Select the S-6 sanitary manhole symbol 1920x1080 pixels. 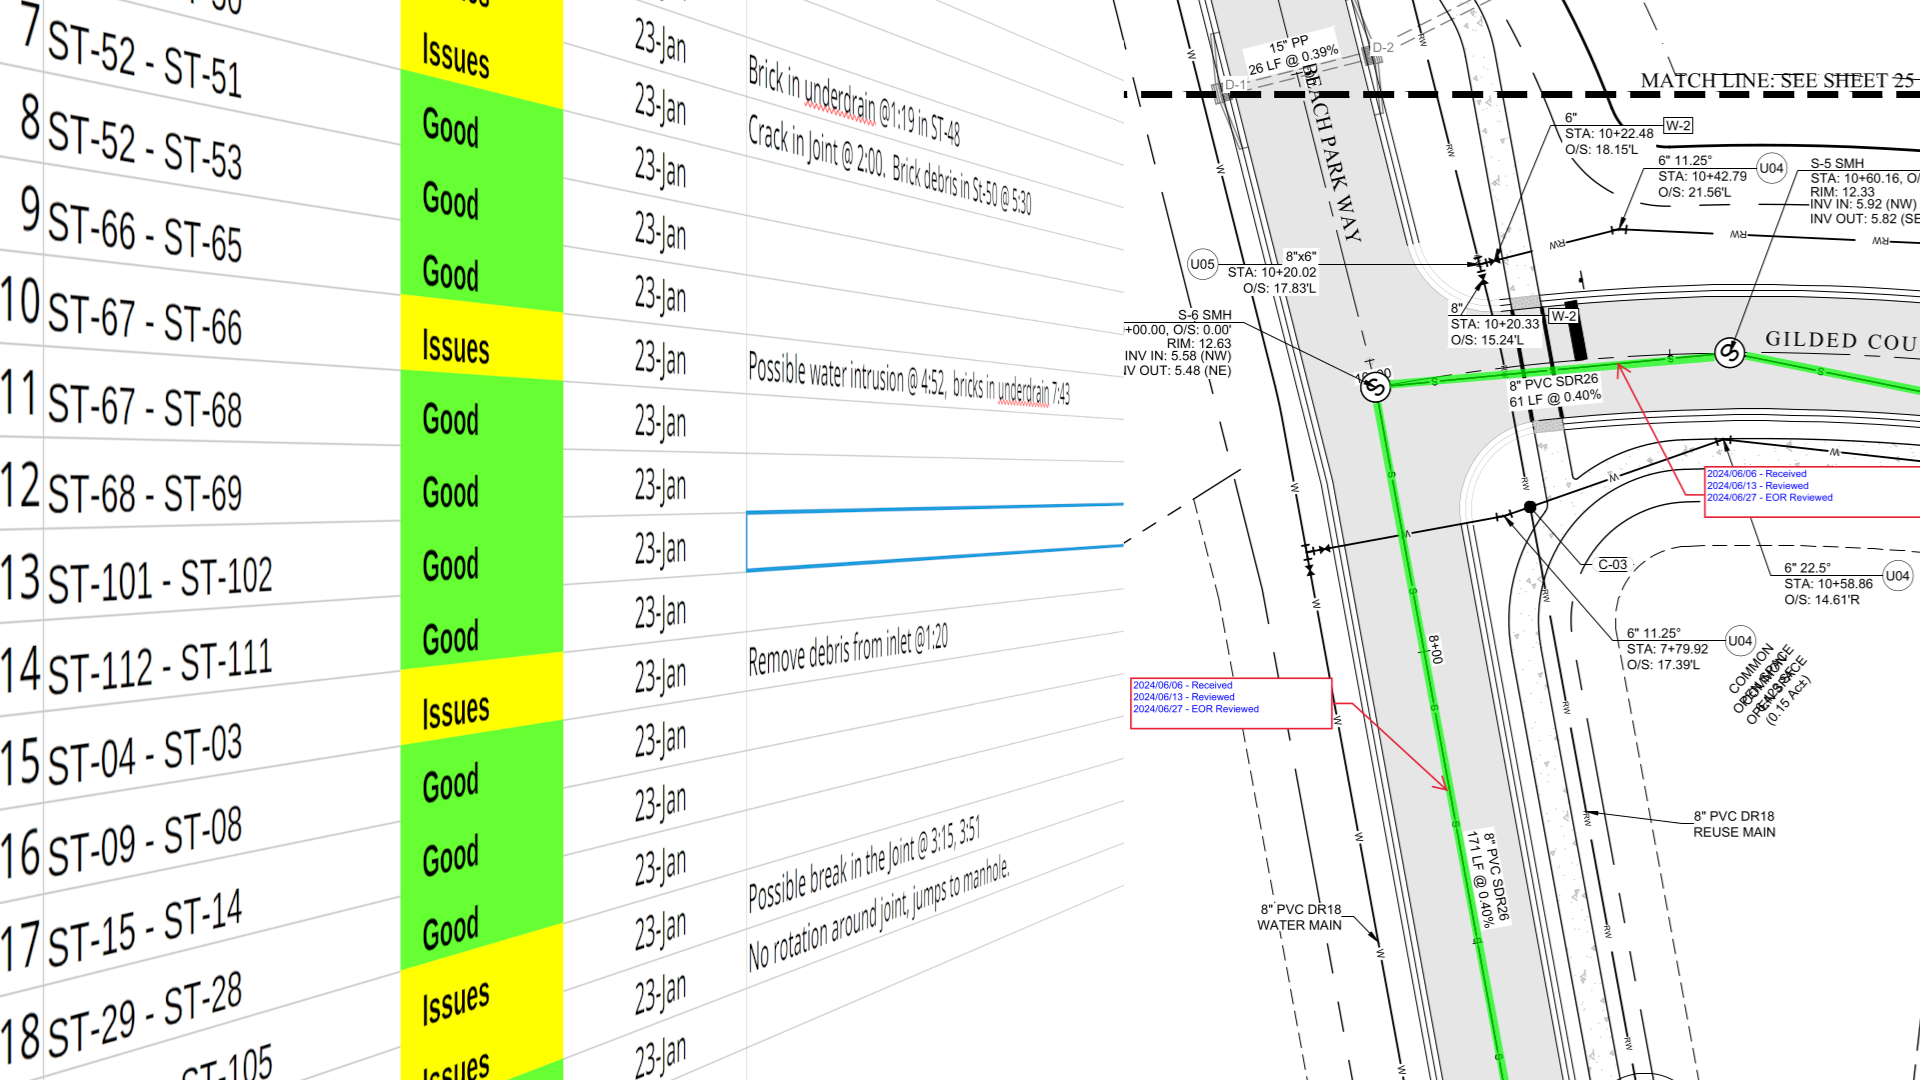[x=1375, y=387]
